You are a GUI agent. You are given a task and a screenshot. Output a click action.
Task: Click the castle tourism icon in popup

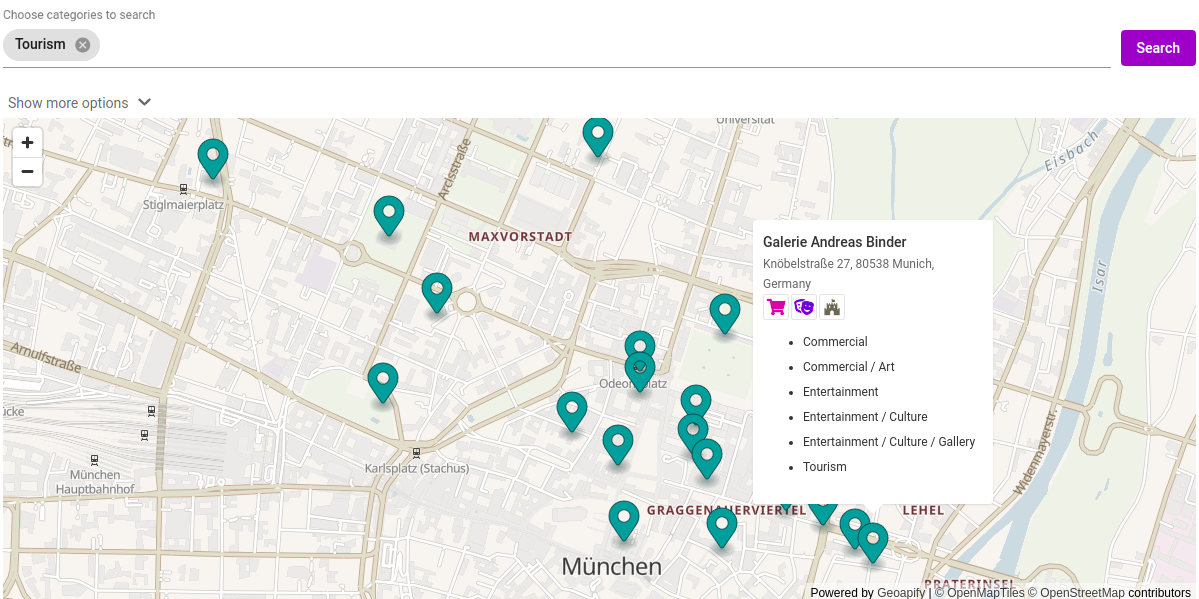pos(832,307)
